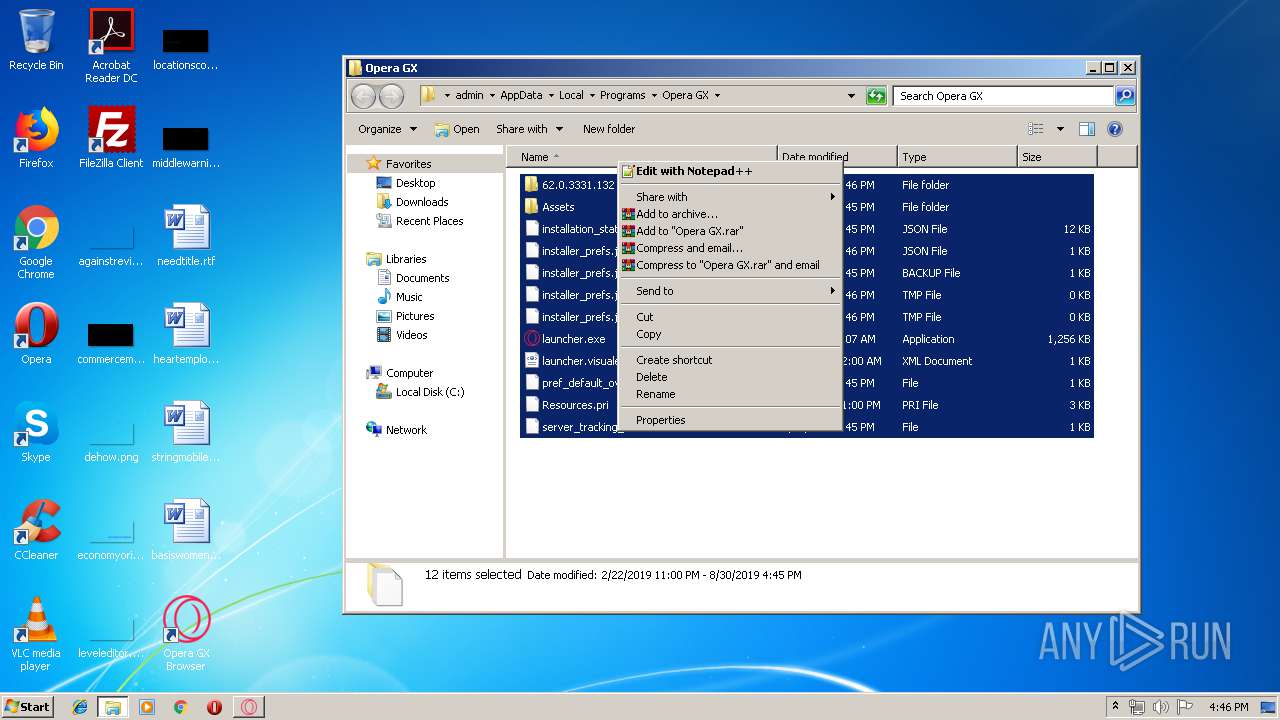The height and width of the screenshot is (720, 1280).
Task: Open Internet Explorer from taskbar
Action: click(80, 707)
